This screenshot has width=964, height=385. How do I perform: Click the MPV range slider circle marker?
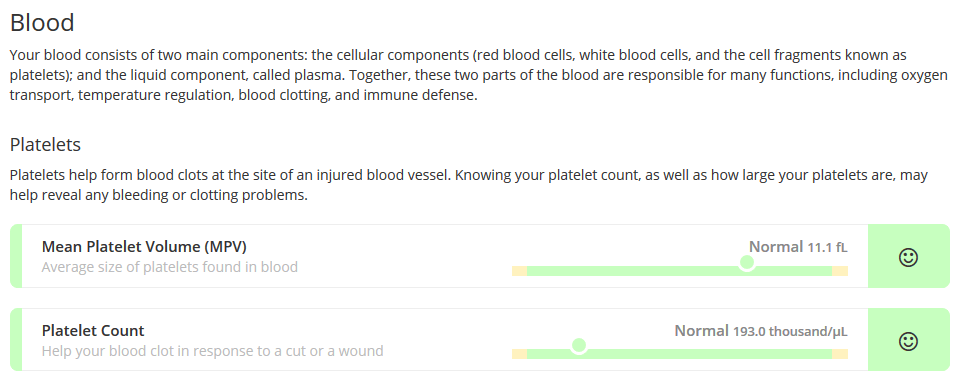click(x=747, y=263)
